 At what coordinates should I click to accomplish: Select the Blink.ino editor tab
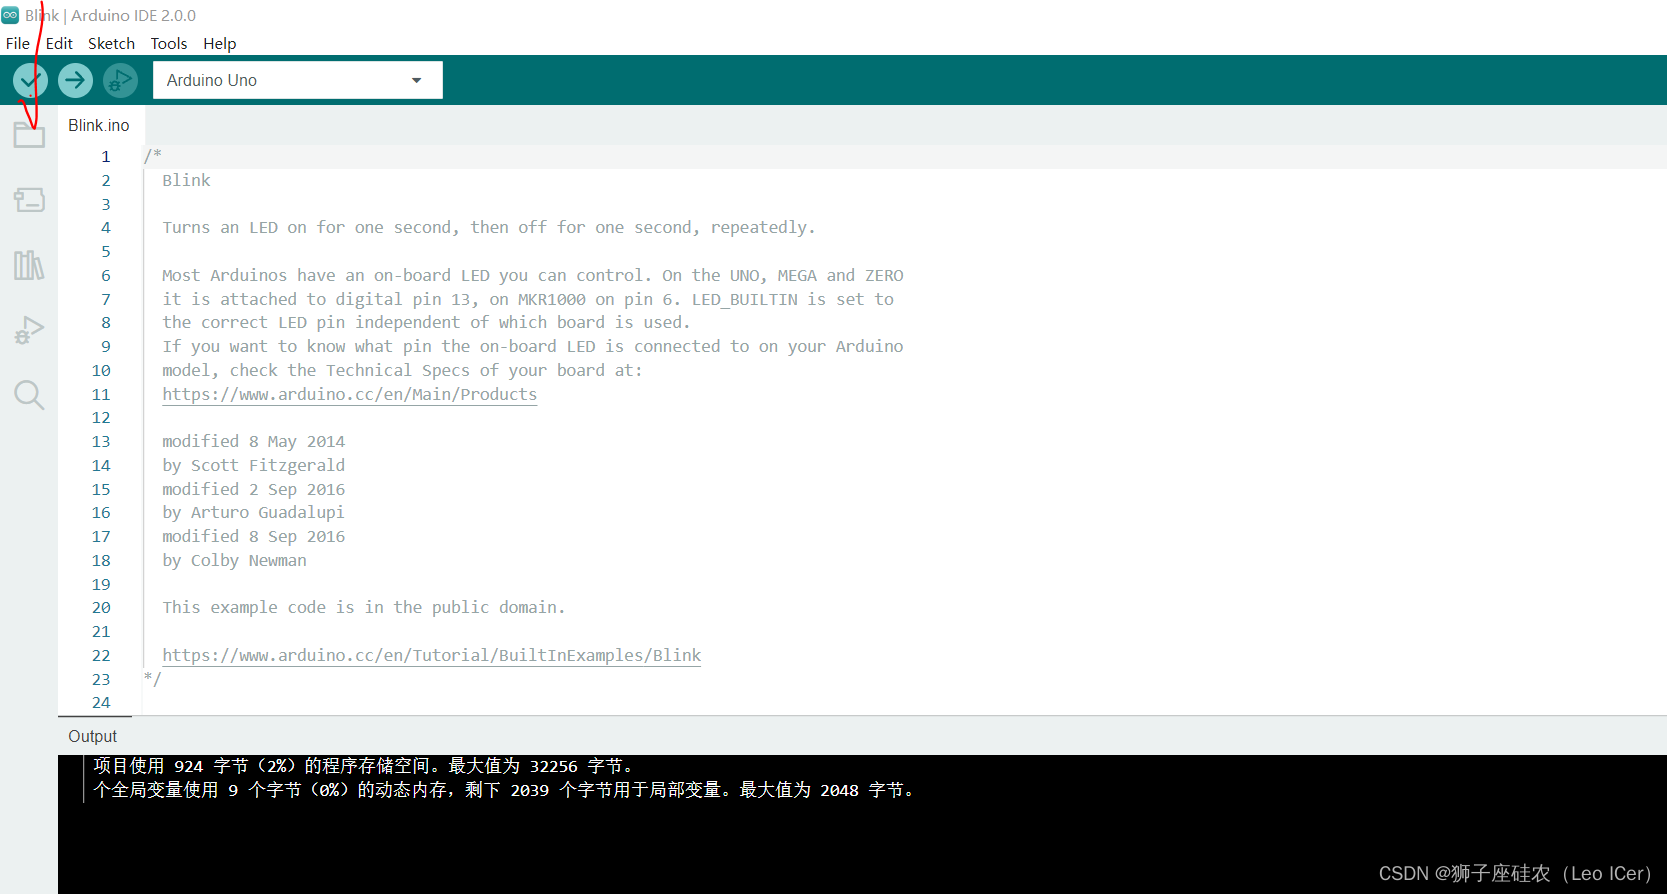pyautogui.click(x=99, y=125)
